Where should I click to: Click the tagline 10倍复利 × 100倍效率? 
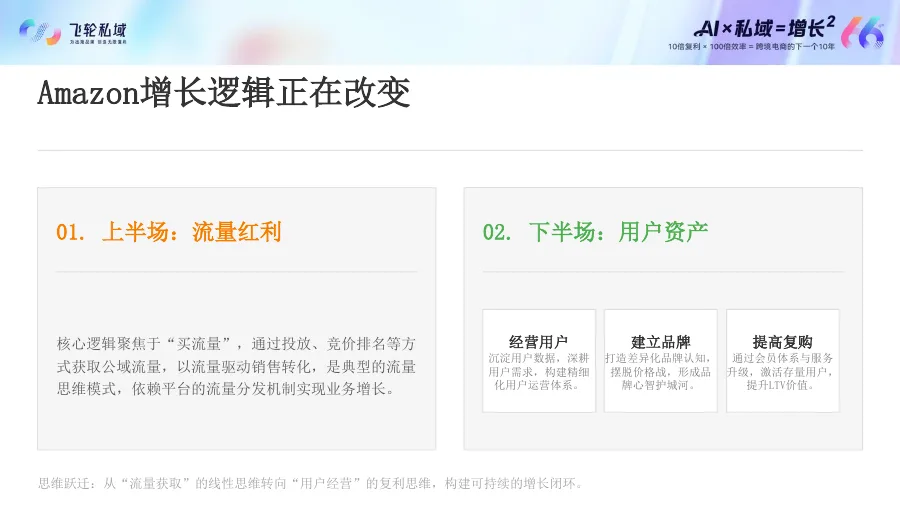click(751, 47)
